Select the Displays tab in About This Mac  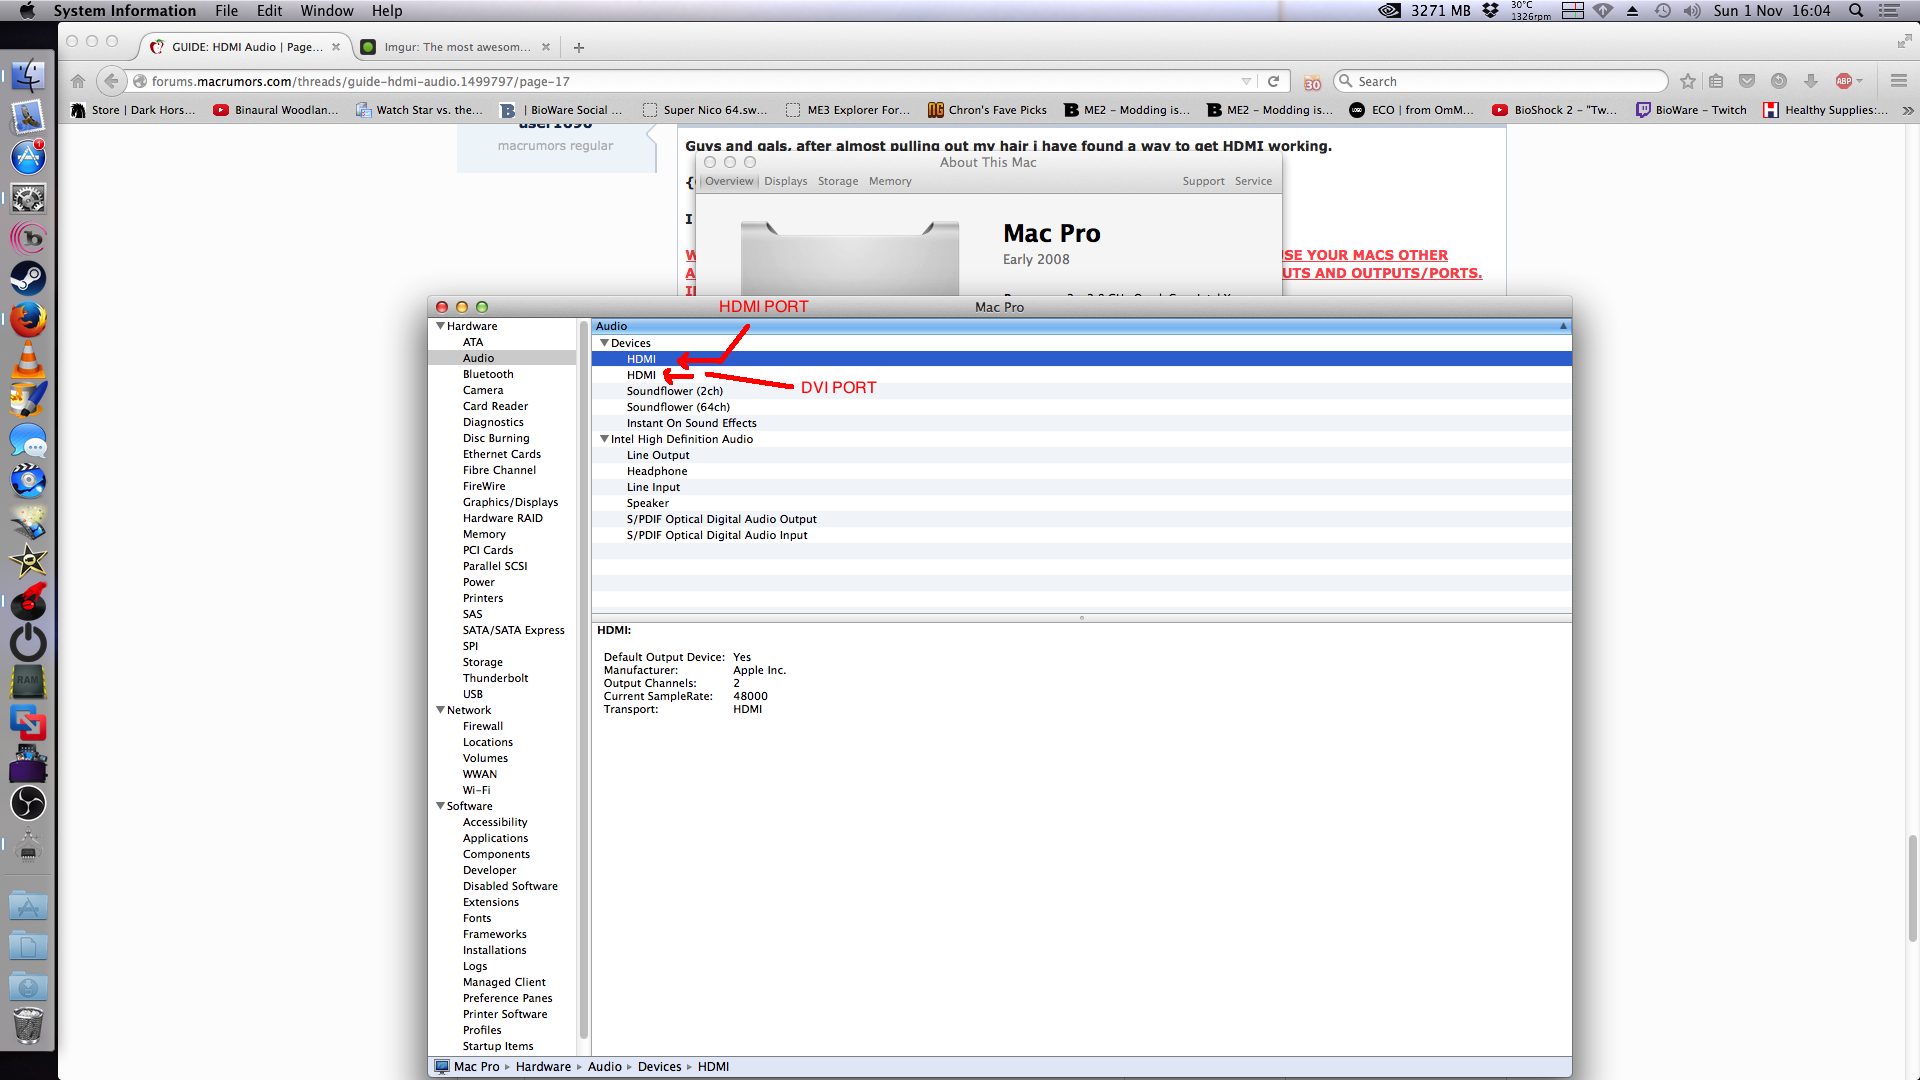pos(785,181)
